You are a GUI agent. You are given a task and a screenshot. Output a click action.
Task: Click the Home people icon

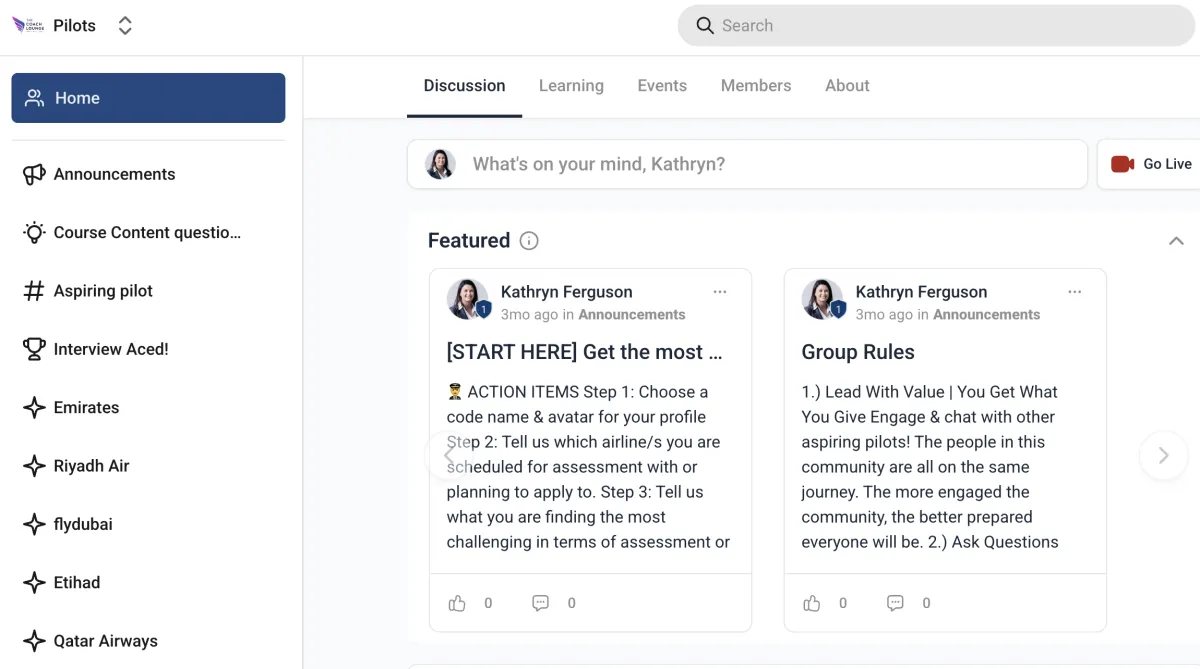(x=35, y=98)
